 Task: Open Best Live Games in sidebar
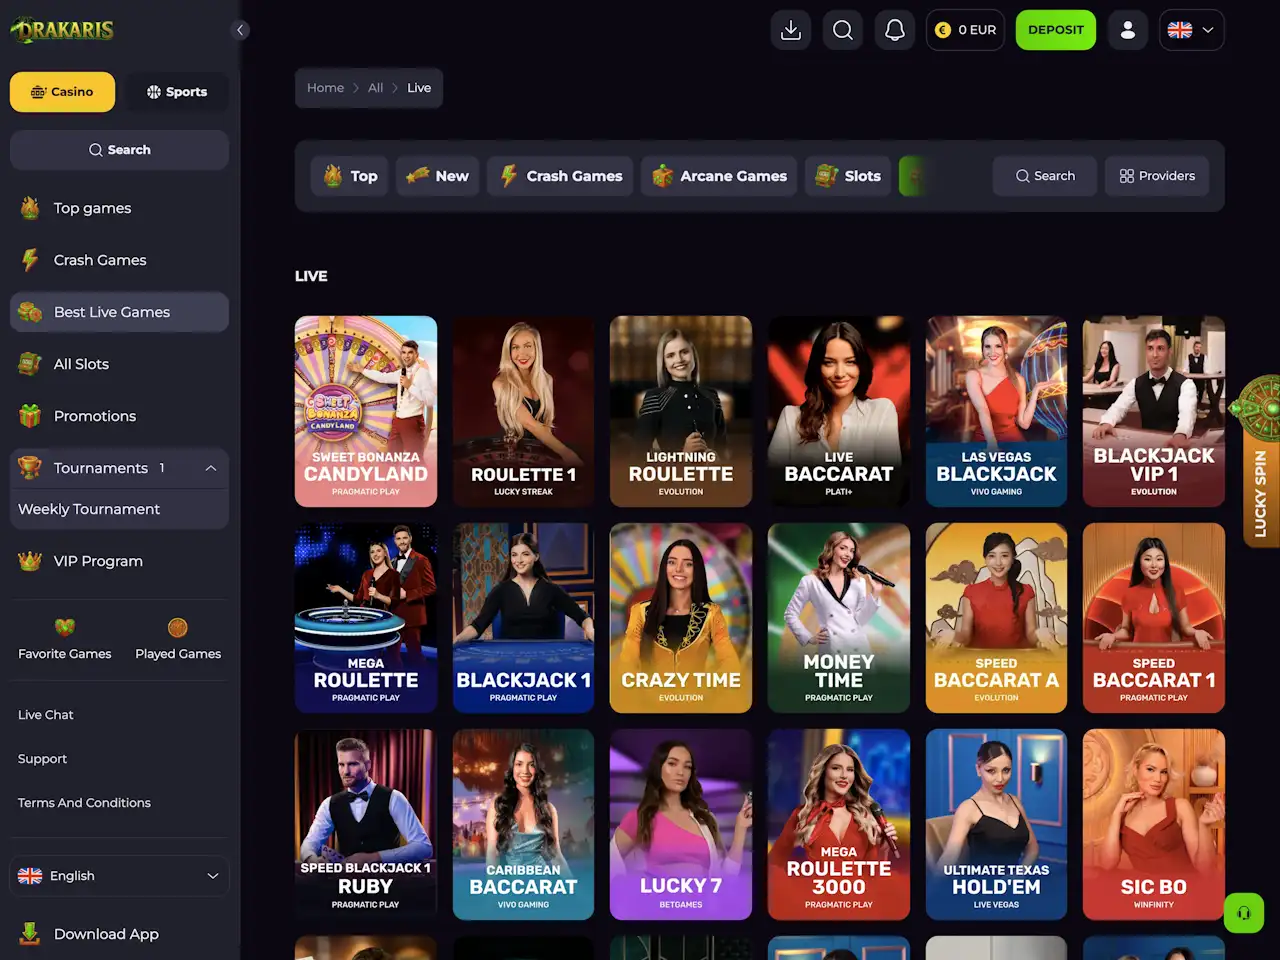click(x=119, y=312)
